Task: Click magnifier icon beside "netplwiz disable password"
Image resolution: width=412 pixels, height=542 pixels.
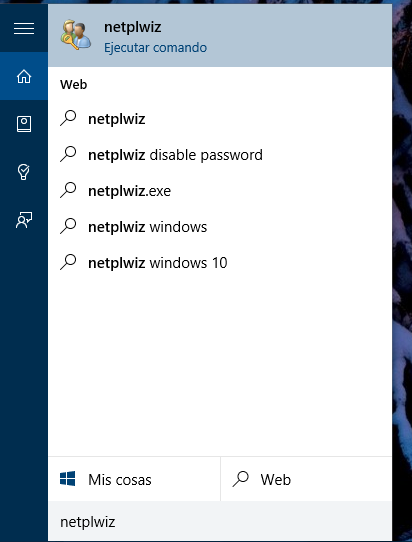Action: (x=68, y=154)
